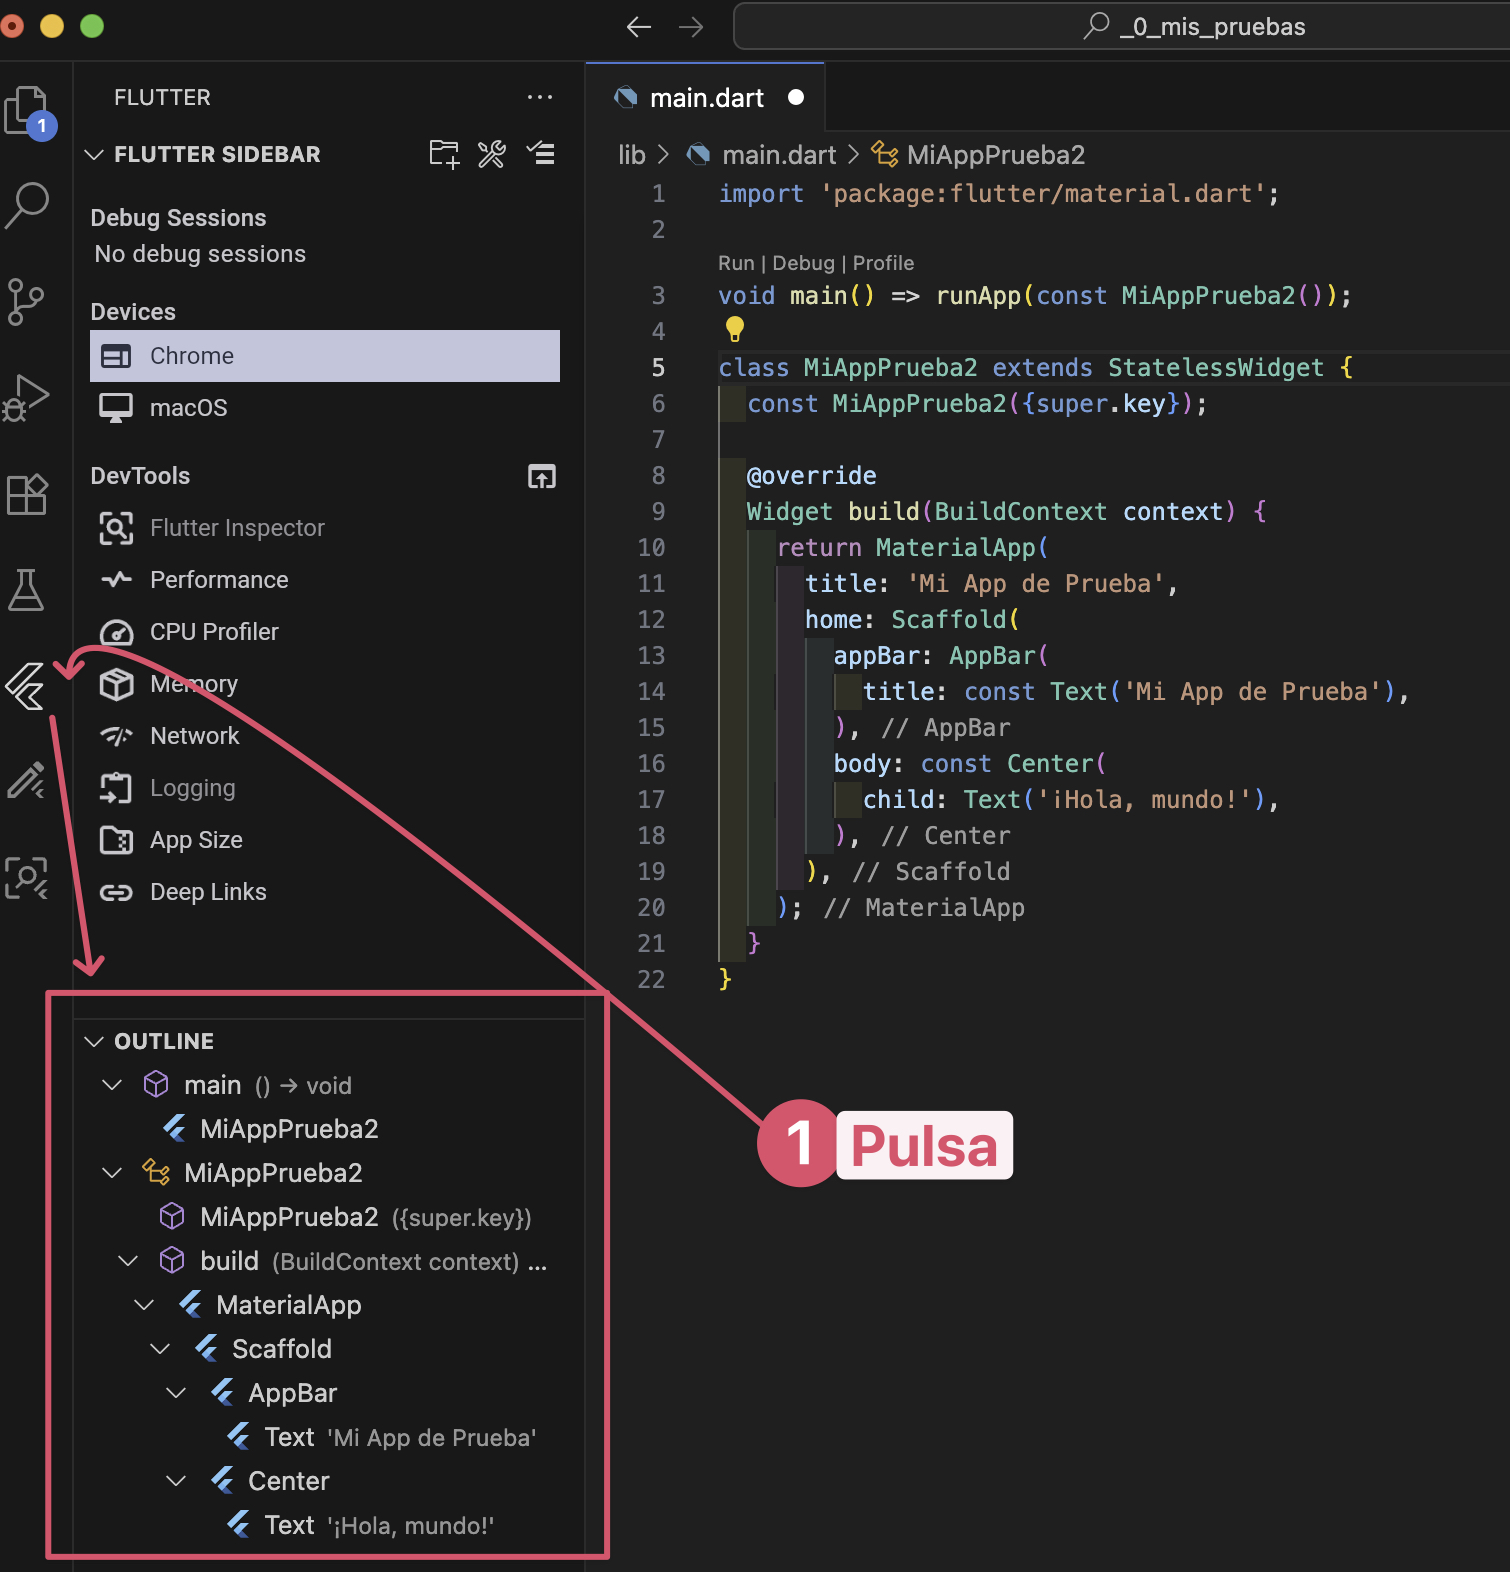Collapse the Outline section
1510x1572 pixels.
point(95,1042)
